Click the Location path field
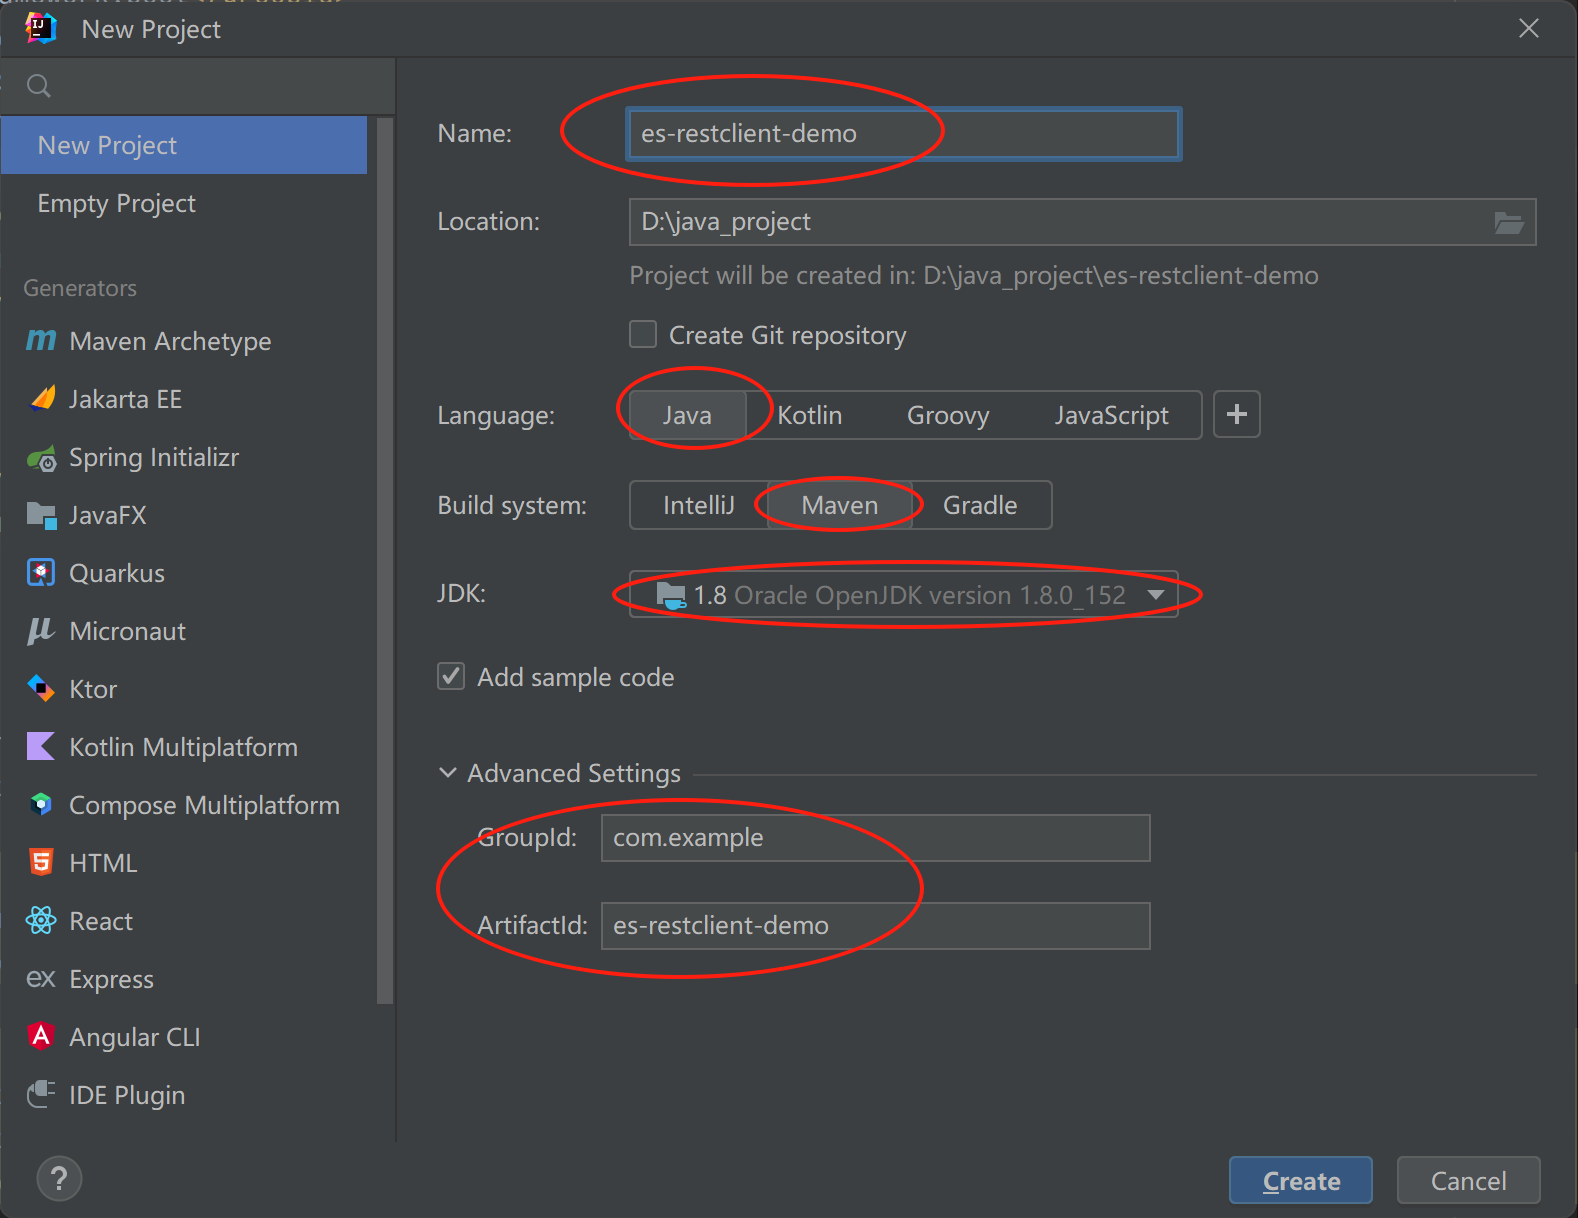The width and height of the screenshot is (1578, 1218). pos(1060,222)
